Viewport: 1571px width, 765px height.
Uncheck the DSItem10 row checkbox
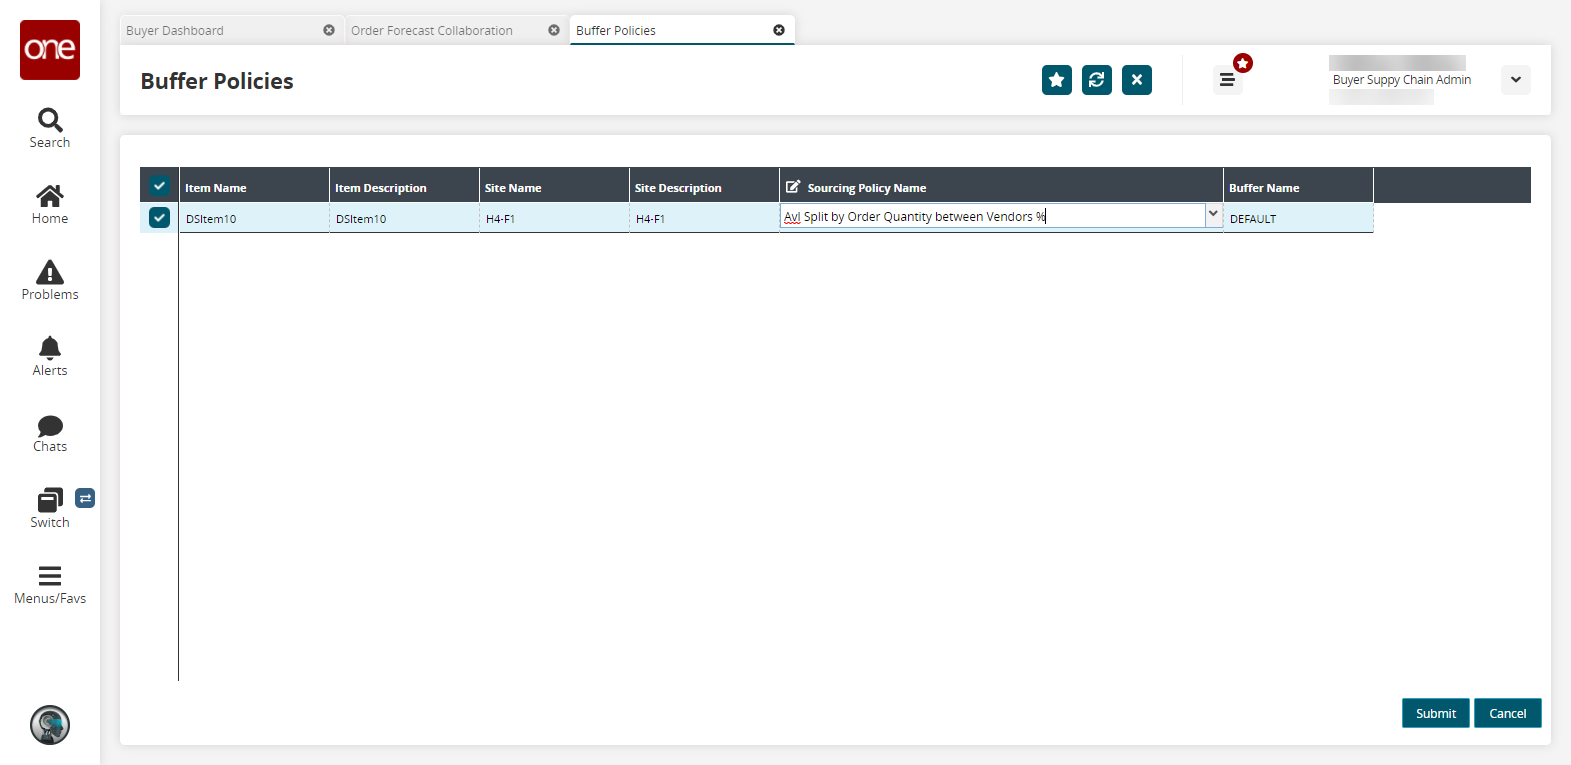tap(159, 217)
